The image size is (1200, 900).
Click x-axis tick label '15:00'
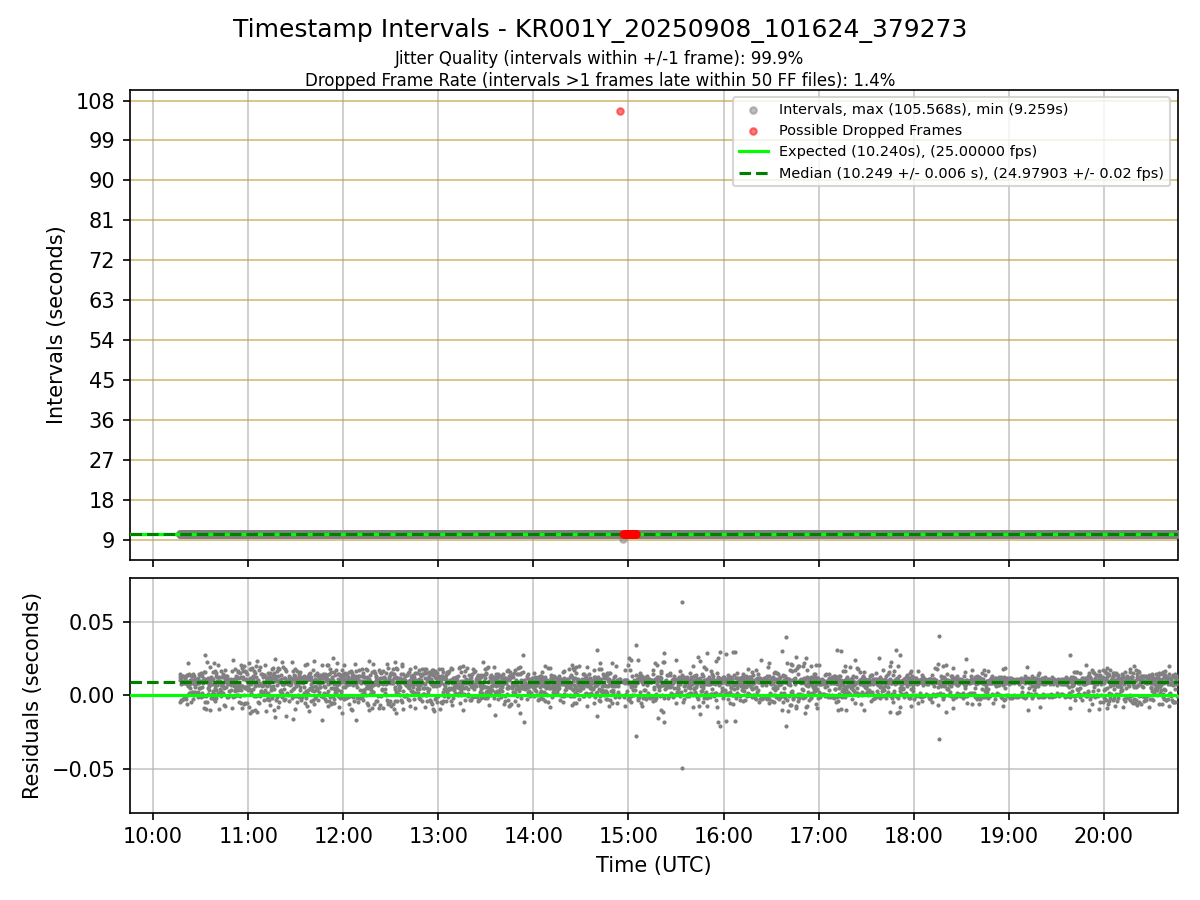(628, 835)
